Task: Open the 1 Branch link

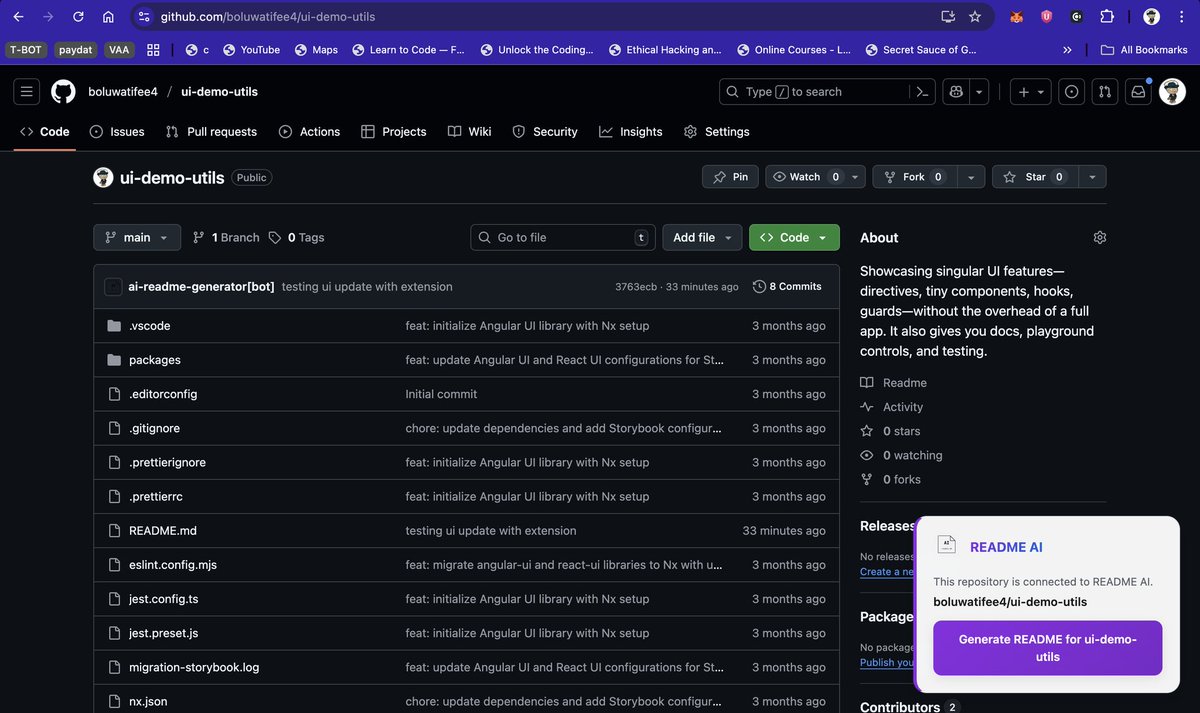Action: click(x=226, y=237)
